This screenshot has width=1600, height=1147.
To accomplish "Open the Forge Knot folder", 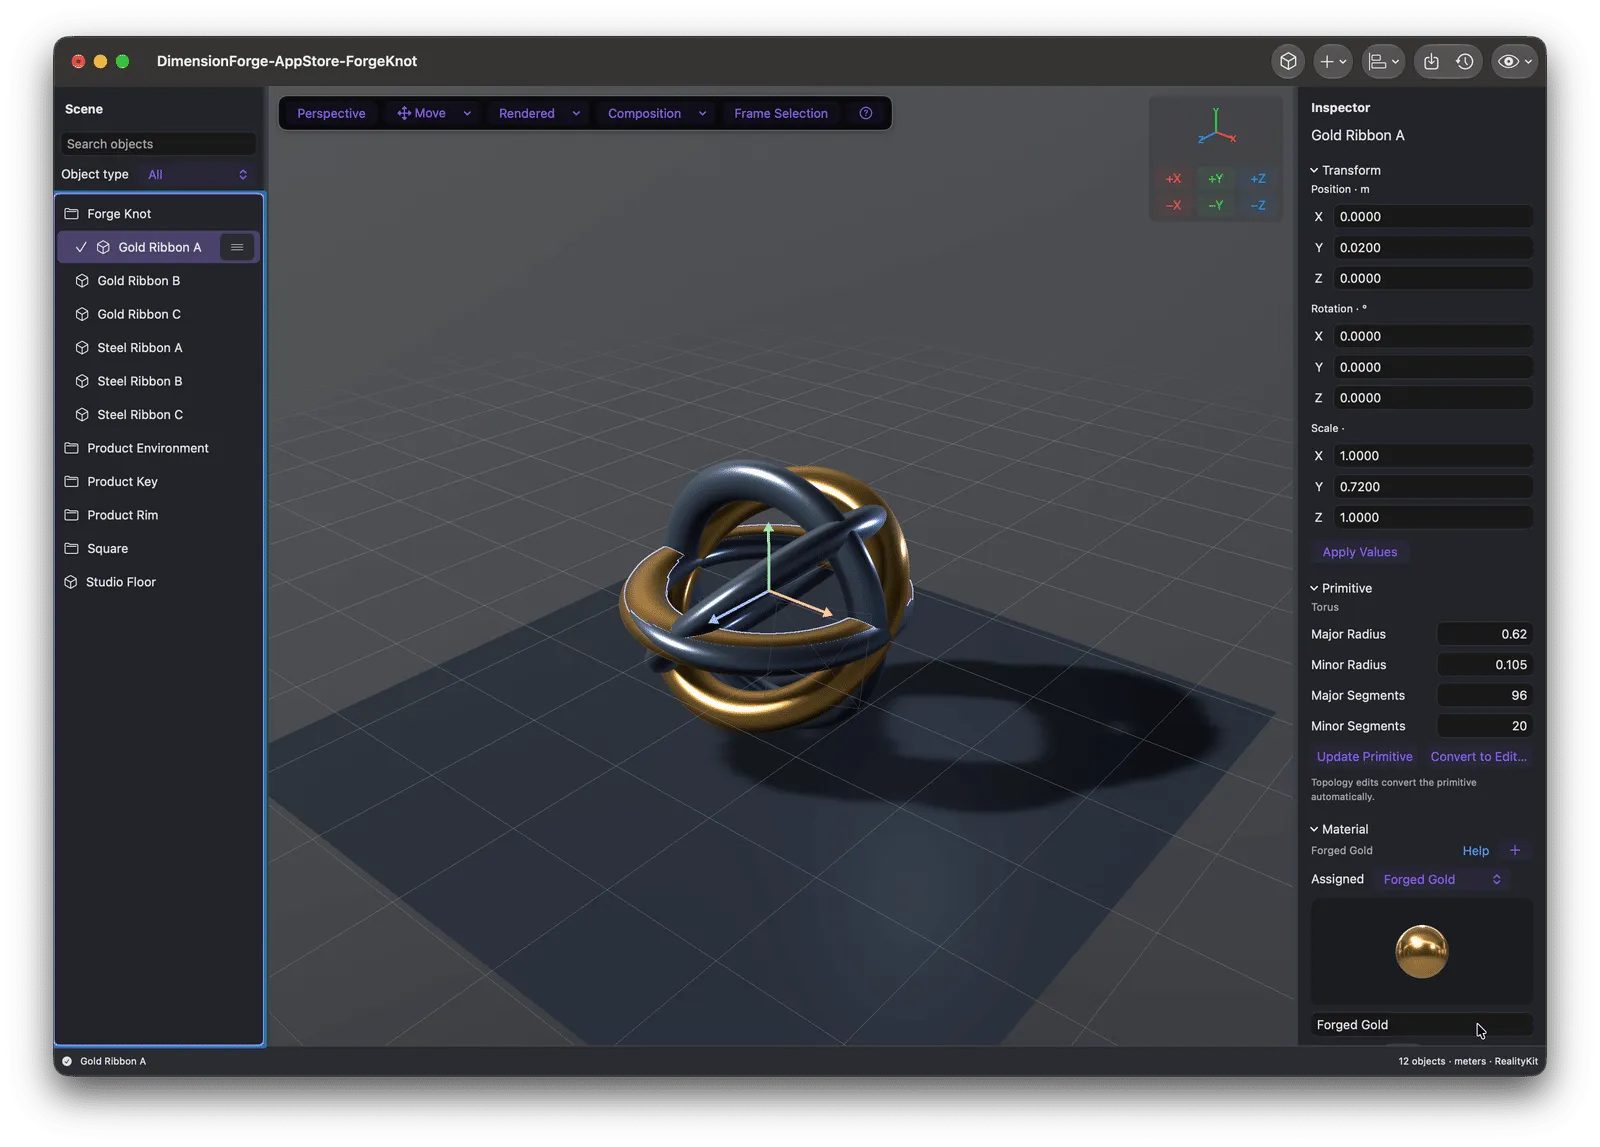I will 159,214.
